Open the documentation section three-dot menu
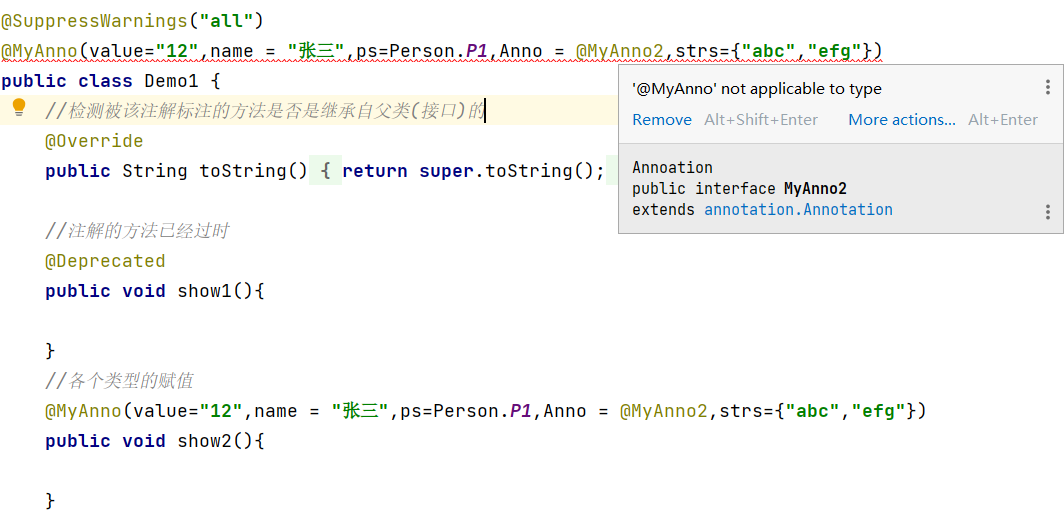This screenshot has width=1064, height=513. click(1048, 212)
